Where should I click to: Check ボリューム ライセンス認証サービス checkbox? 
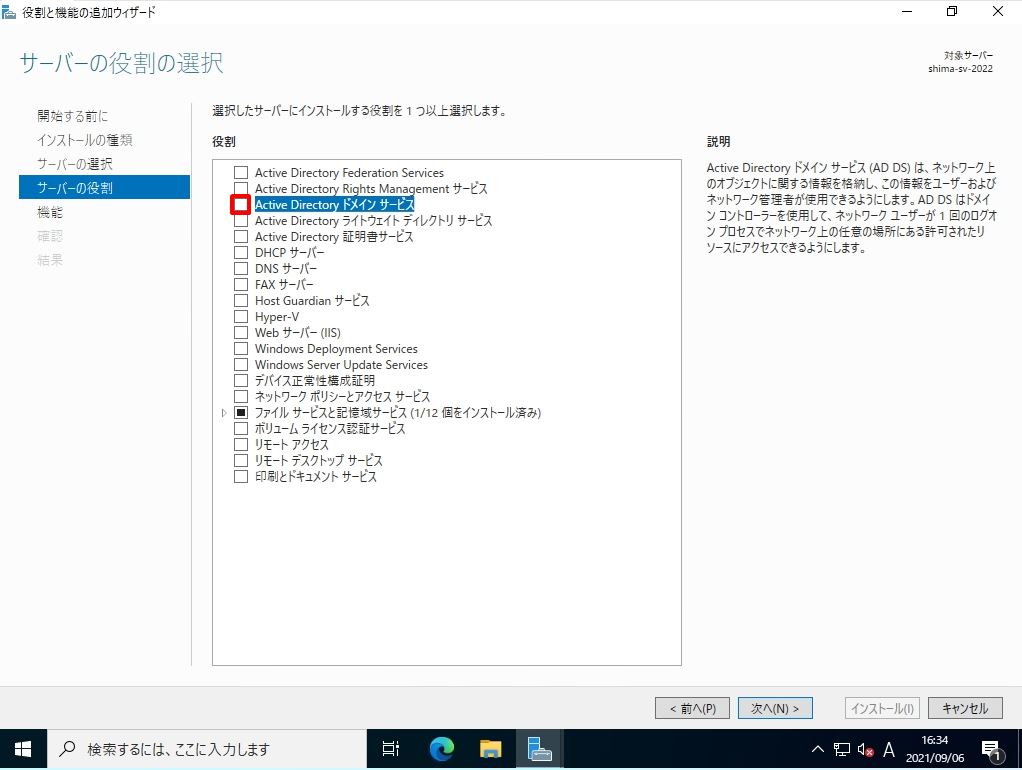(241, 428)
